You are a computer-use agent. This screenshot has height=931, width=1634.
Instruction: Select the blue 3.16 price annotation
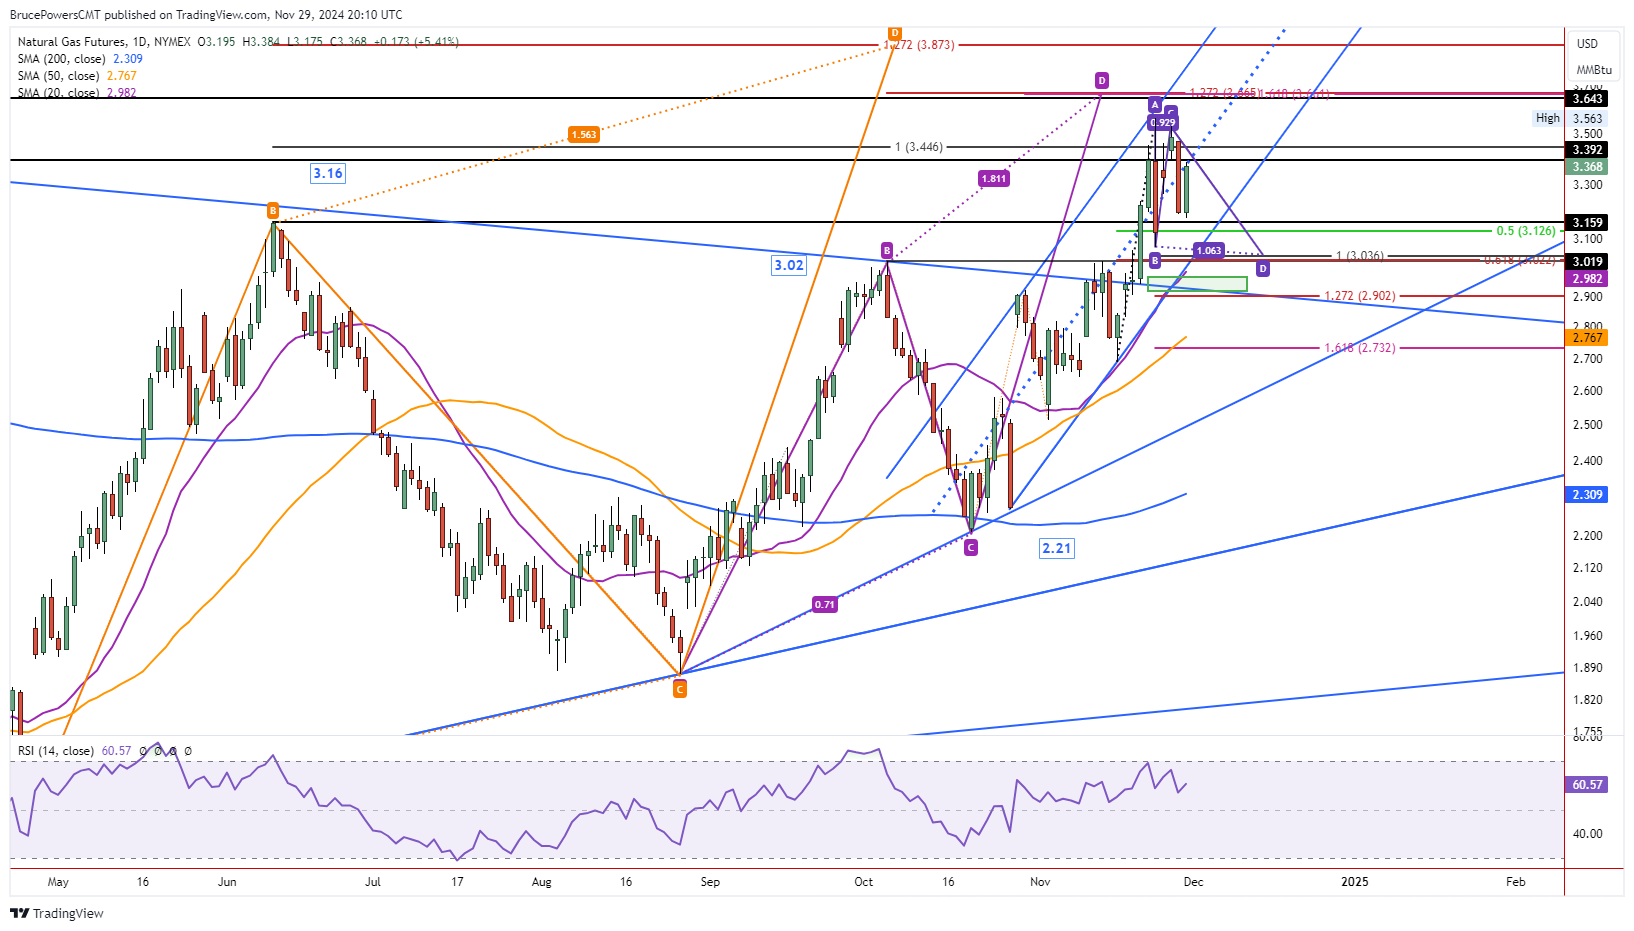pyautogui.click(x=328, y=174)
